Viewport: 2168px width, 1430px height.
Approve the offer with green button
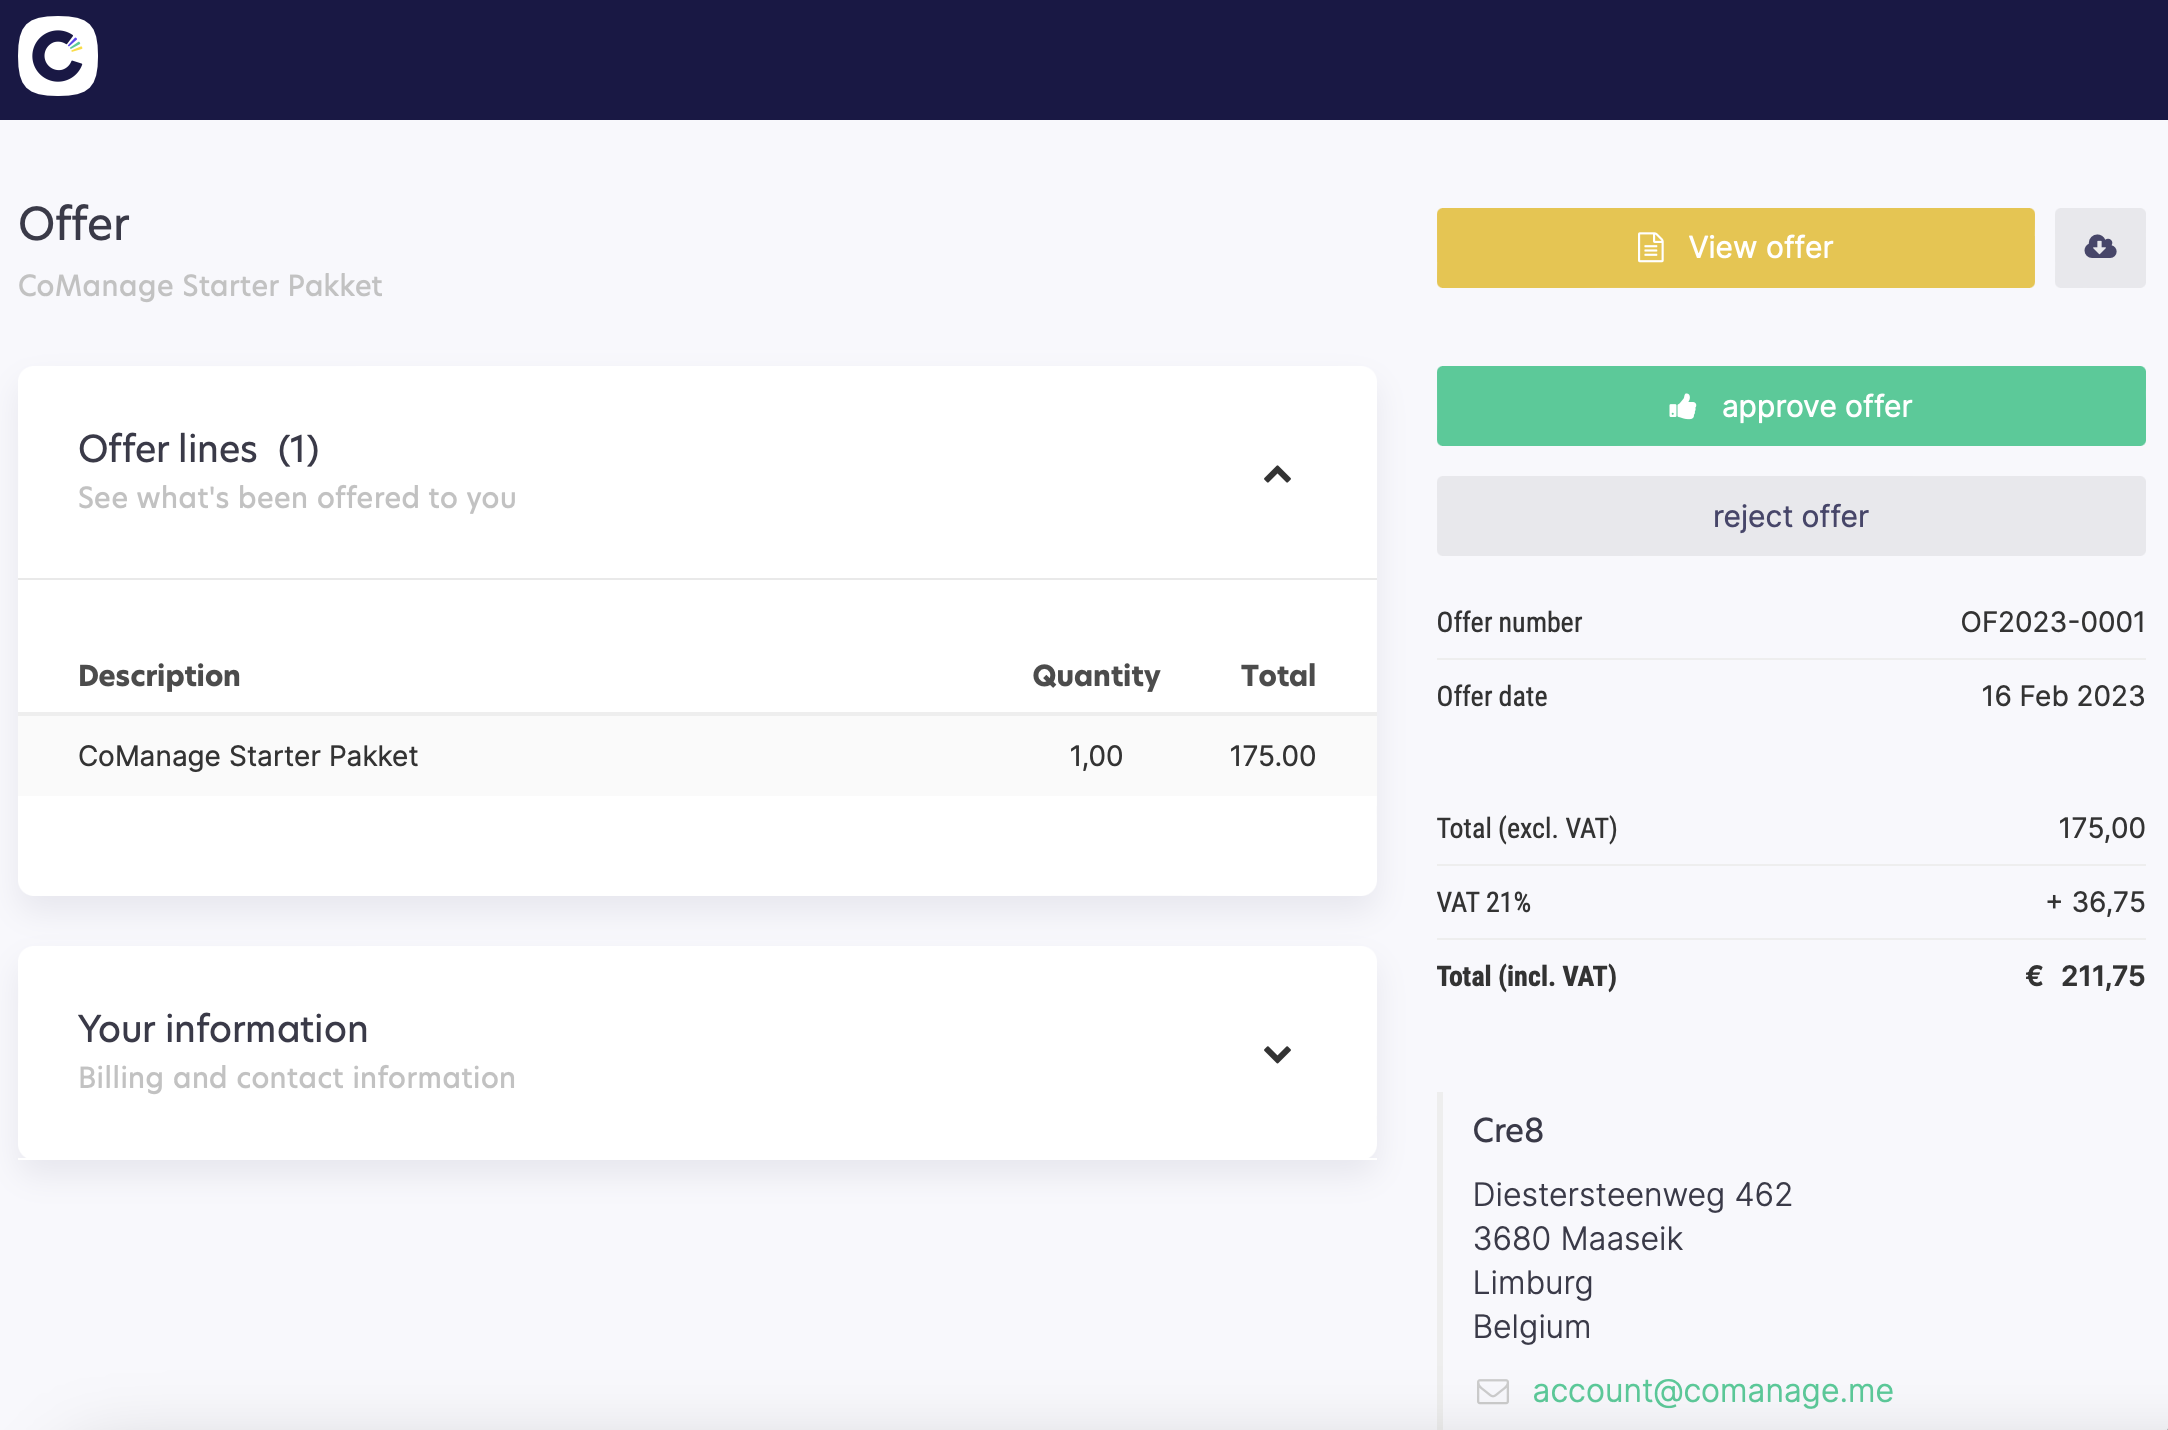pyautogui.click(x=1791, y=406)
